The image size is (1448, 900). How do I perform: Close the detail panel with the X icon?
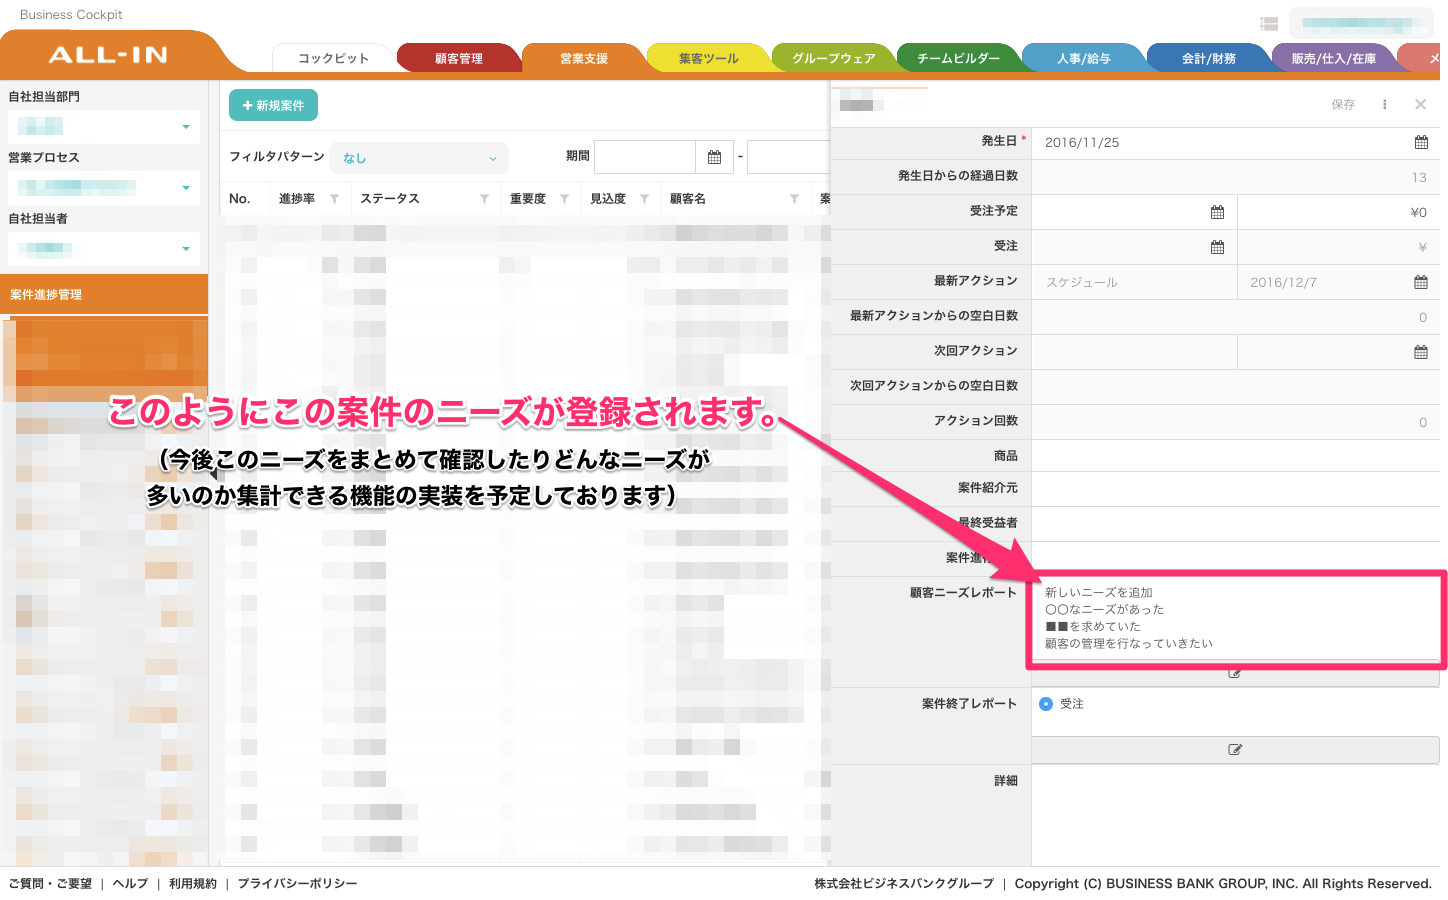pos(1420,104)
